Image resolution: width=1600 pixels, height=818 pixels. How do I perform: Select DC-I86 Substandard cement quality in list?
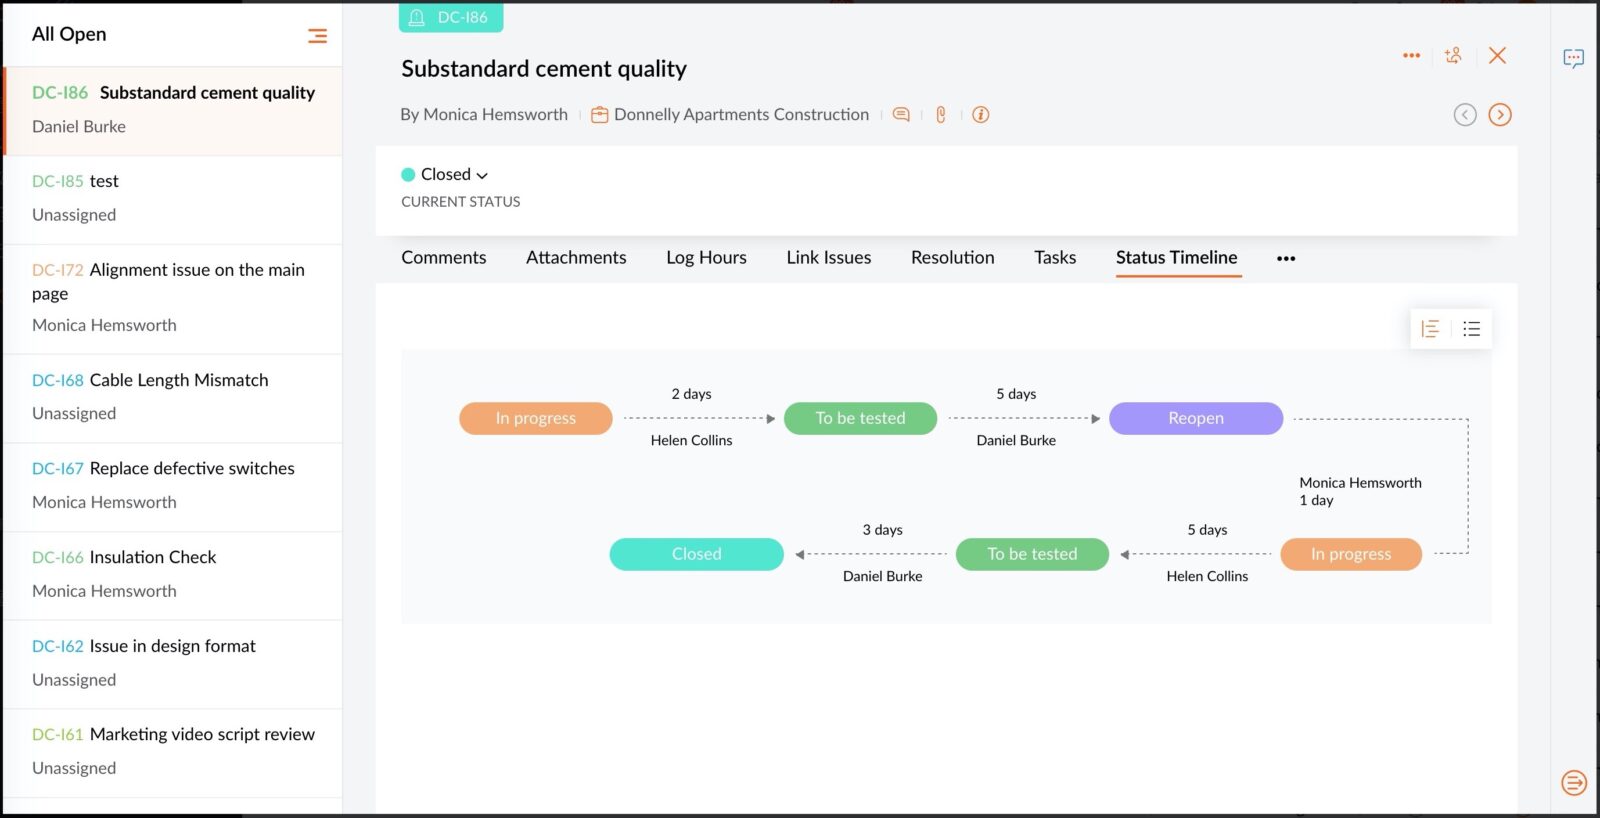(173, 110)
